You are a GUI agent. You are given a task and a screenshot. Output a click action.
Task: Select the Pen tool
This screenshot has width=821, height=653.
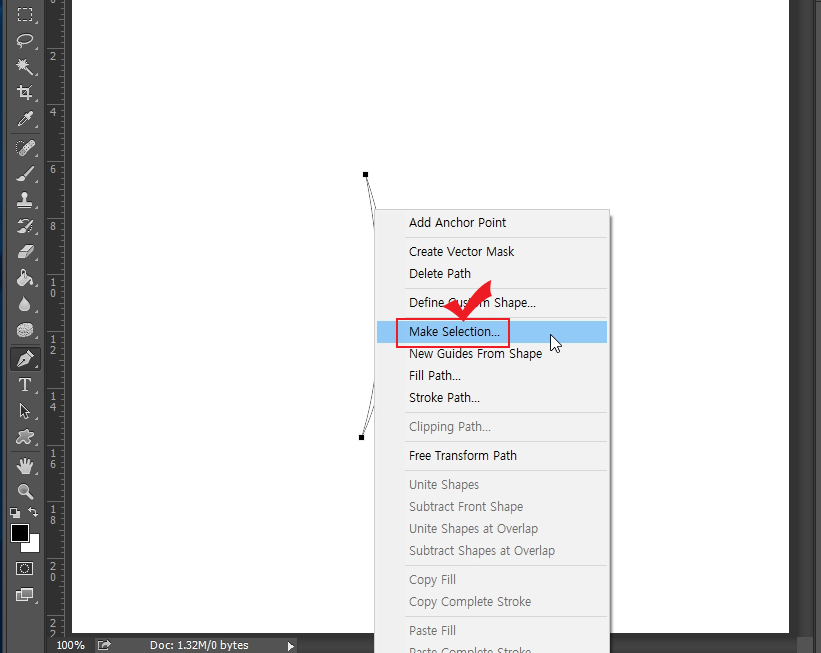coord(25,359)
